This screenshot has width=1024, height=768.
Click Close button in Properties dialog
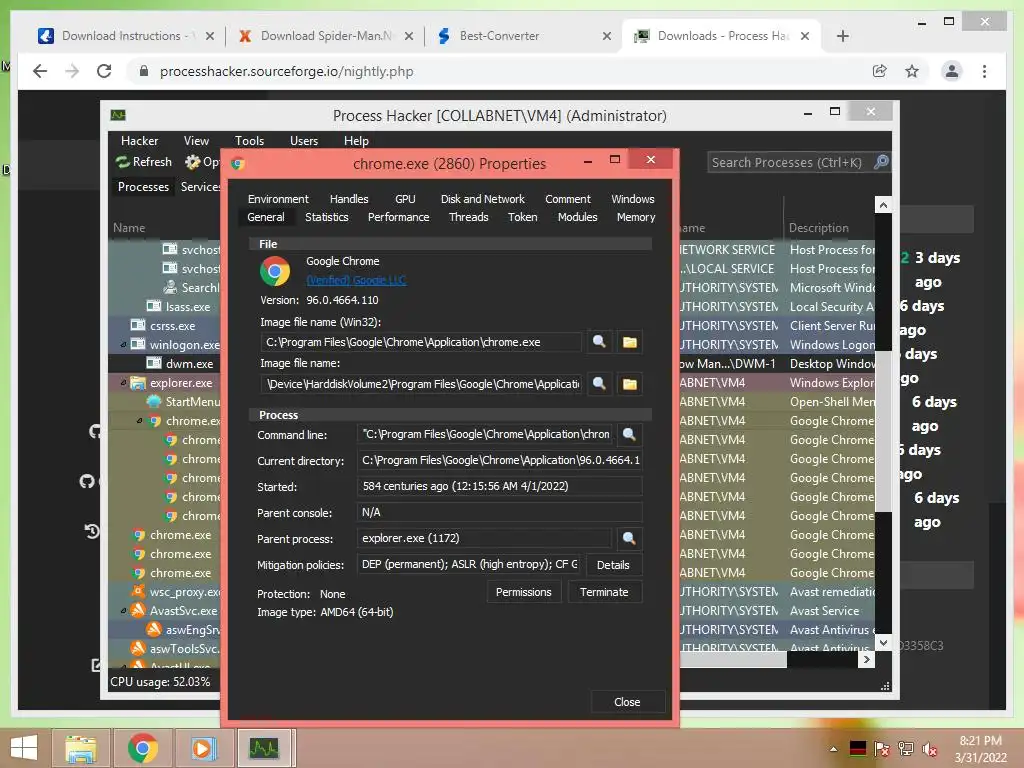coord(627,702)
